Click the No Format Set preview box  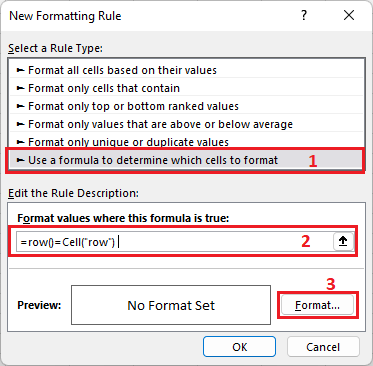(x=171, y=305)
